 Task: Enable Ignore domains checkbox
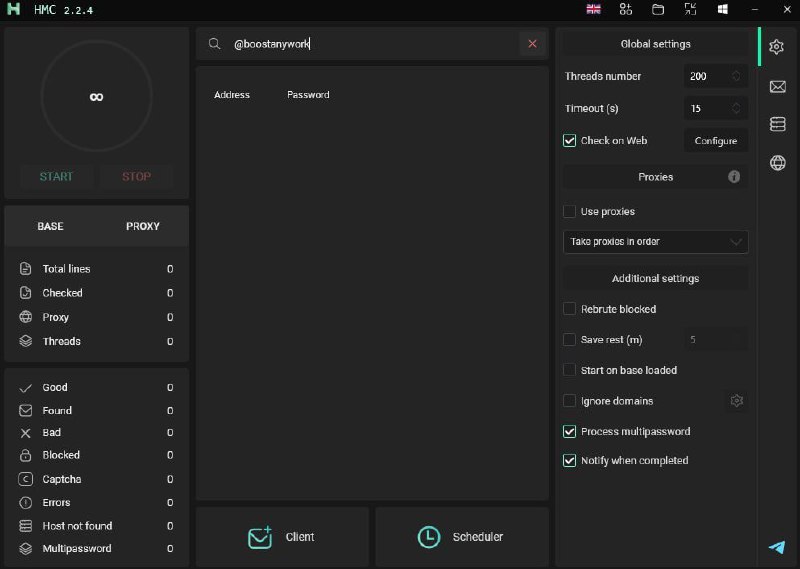tap(569, 401)
